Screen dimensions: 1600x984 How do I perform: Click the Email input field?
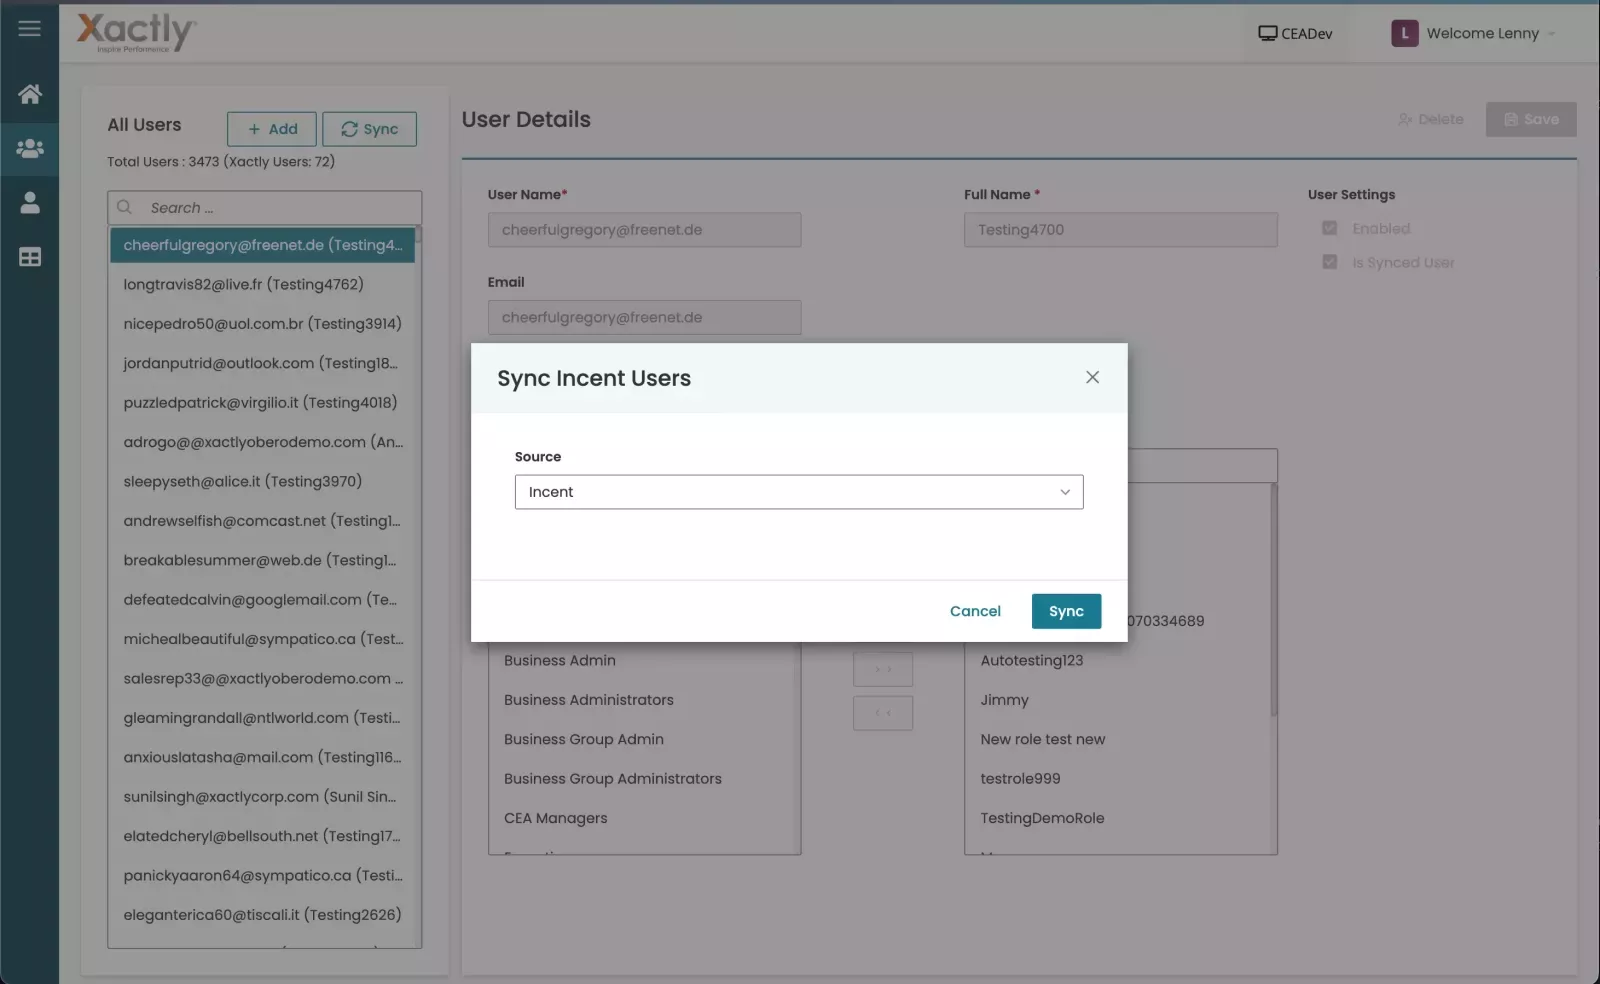644,317
